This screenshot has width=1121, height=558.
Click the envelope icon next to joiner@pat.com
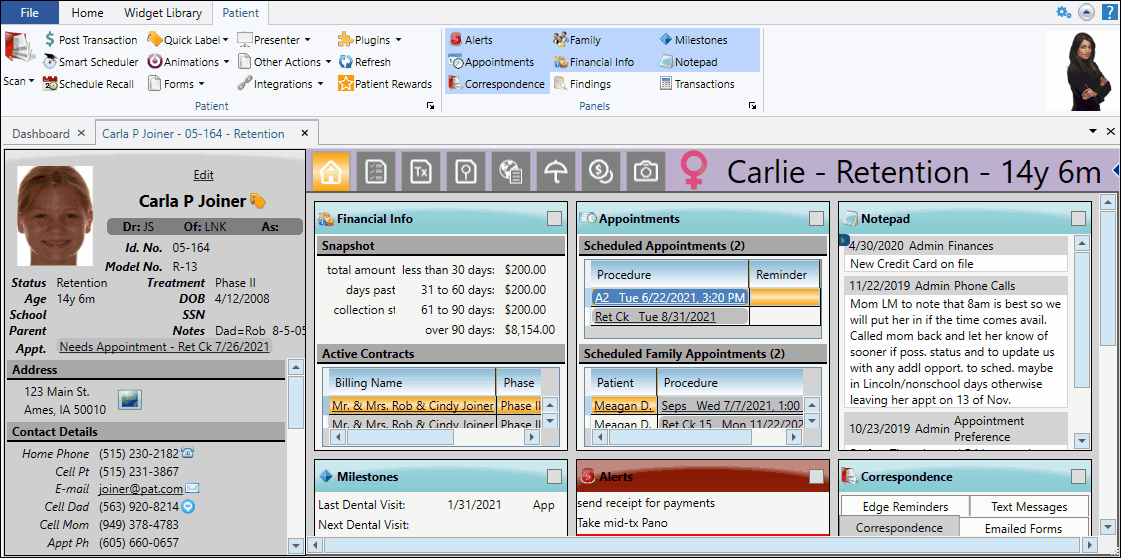(x=192, y=489)
